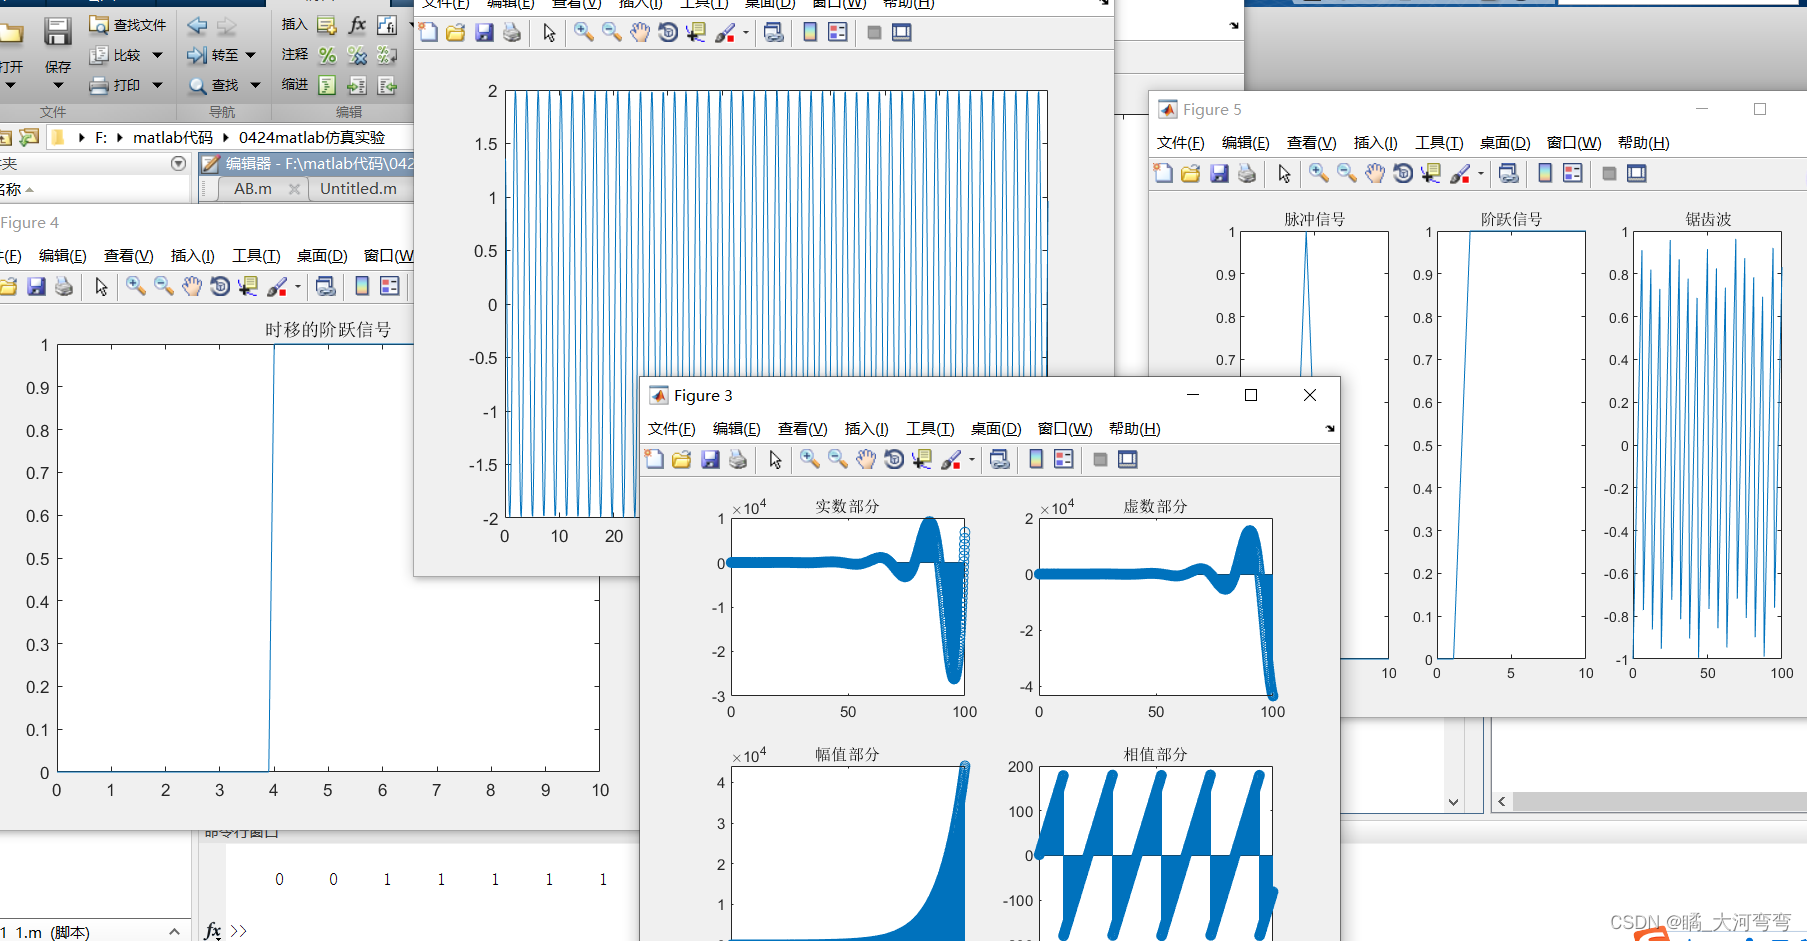Click the back navigation arrow in ribbon

point(198,25)
